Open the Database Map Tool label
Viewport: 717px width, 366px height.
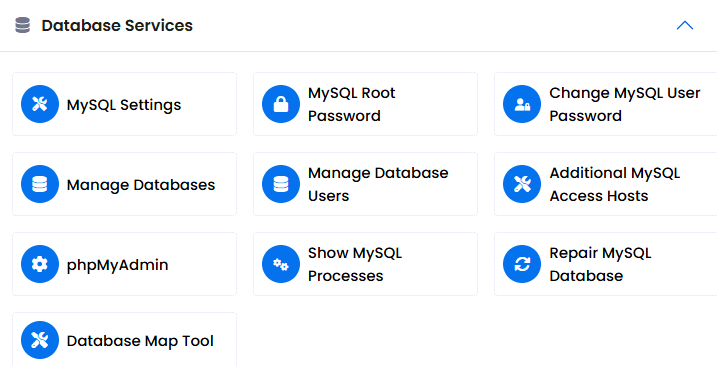(140, 341)
